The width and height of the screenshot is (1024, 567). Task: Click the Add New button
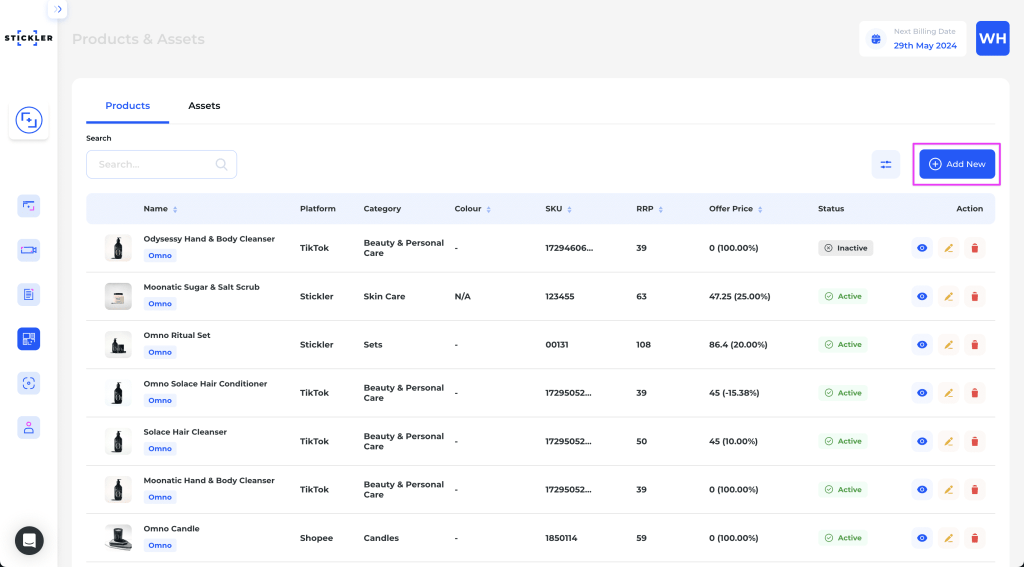coord(957,164)
